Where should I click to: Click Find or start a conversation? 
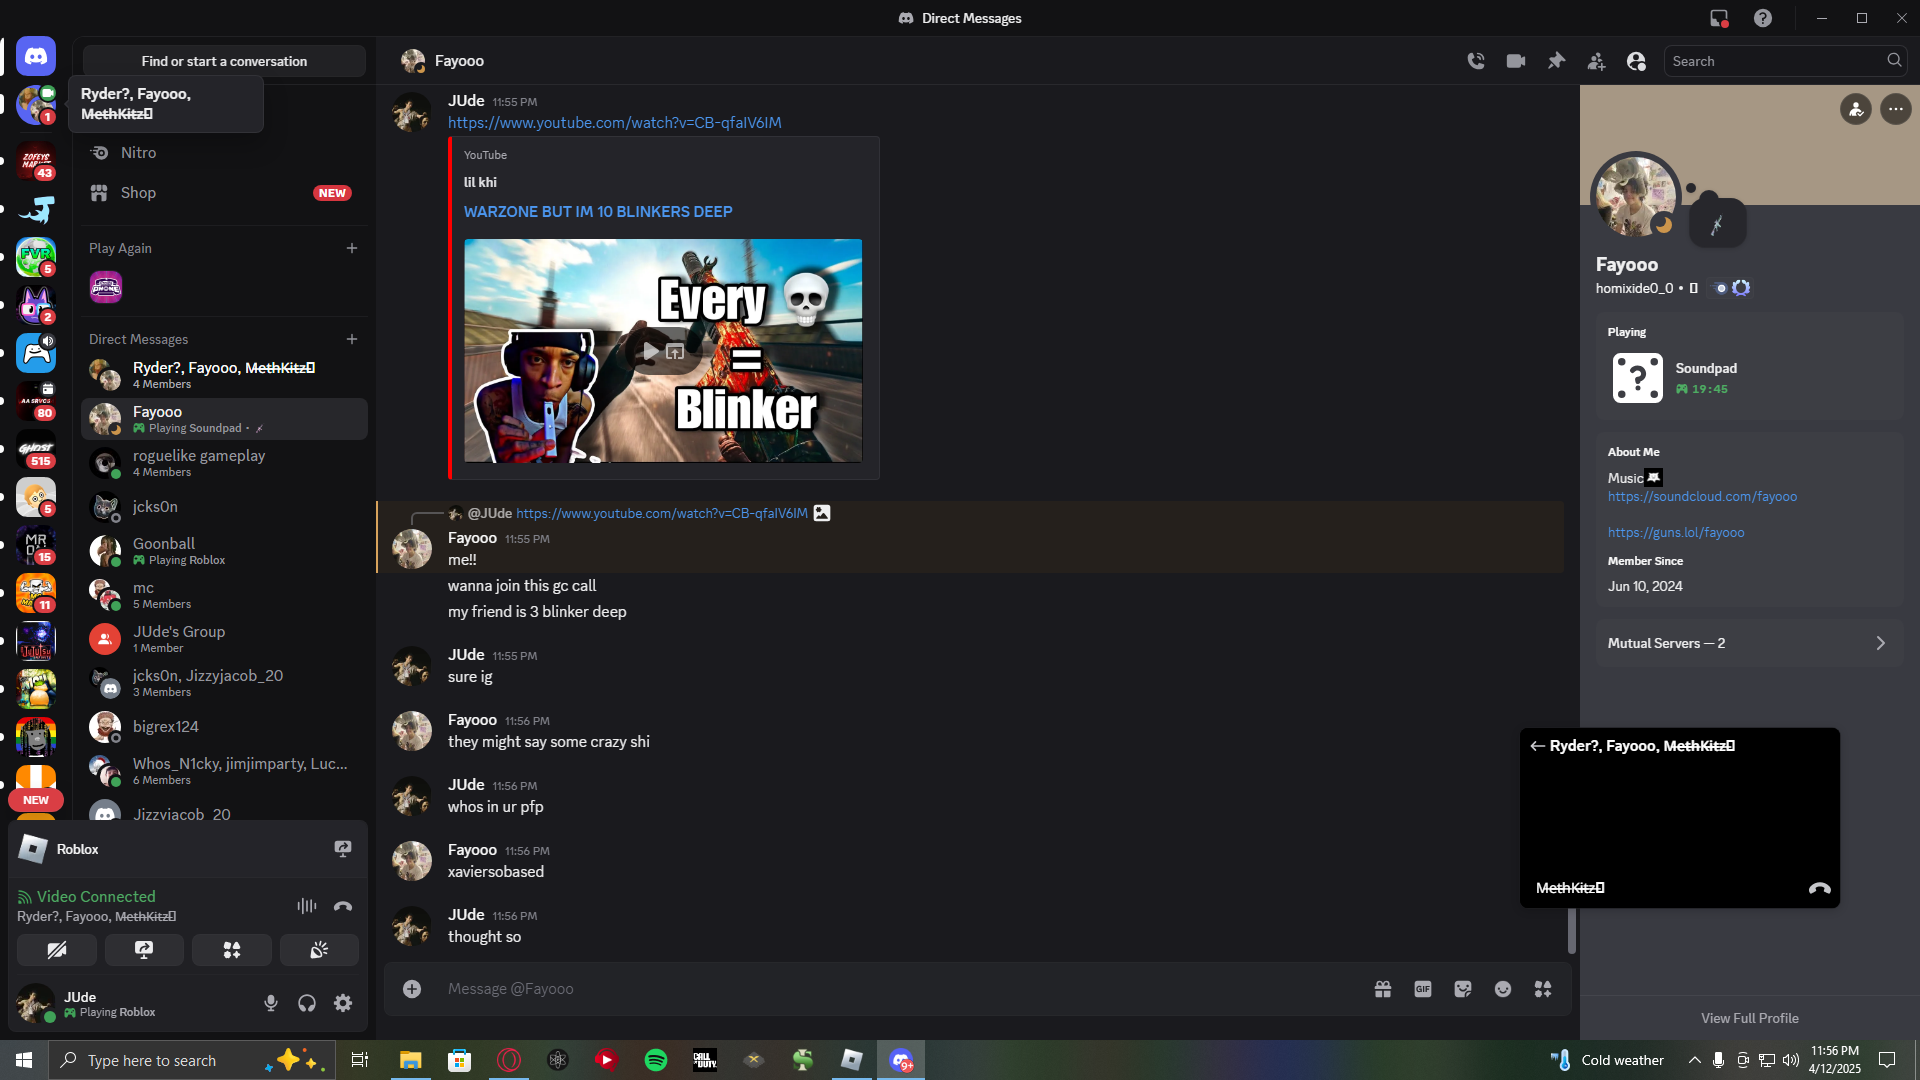[224, 61]
